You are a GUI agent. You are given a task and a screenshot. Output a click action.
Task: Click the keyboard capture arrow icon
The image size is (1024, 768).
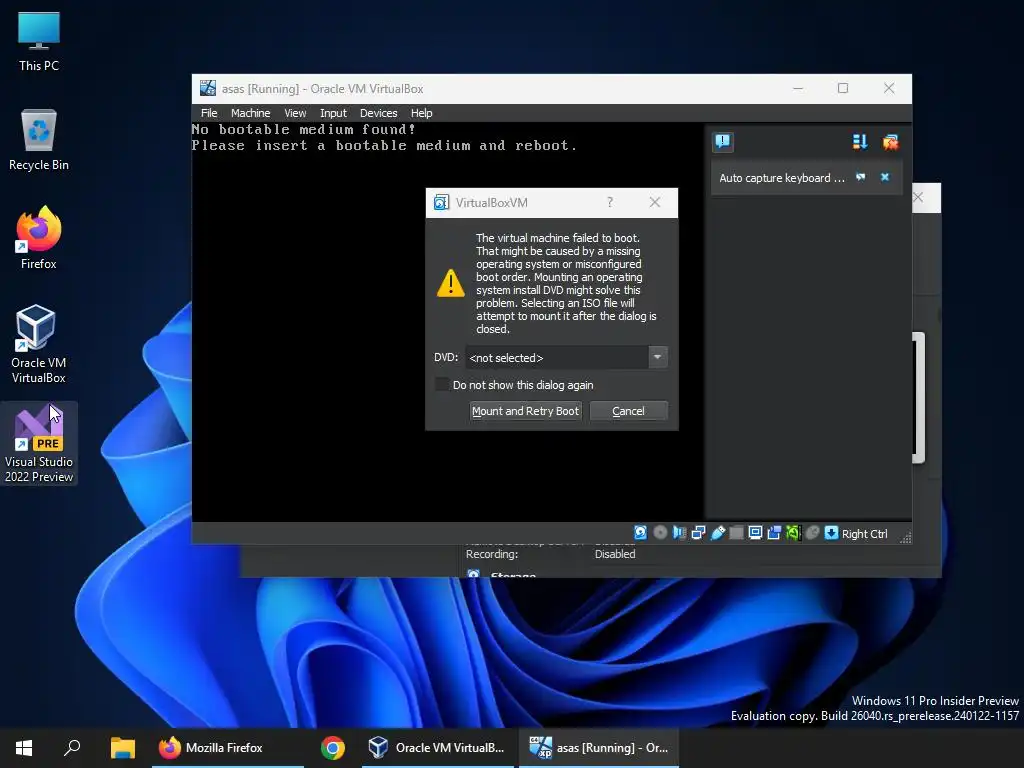tap(831, 533)
